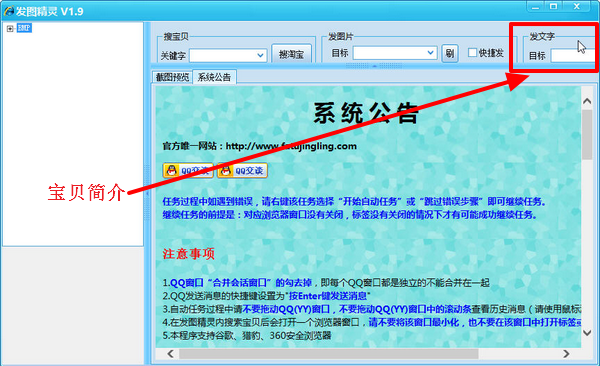Maximize the 发图精灵 window
This screenshot has width=600, height=366.
click(x=553, y=7)
